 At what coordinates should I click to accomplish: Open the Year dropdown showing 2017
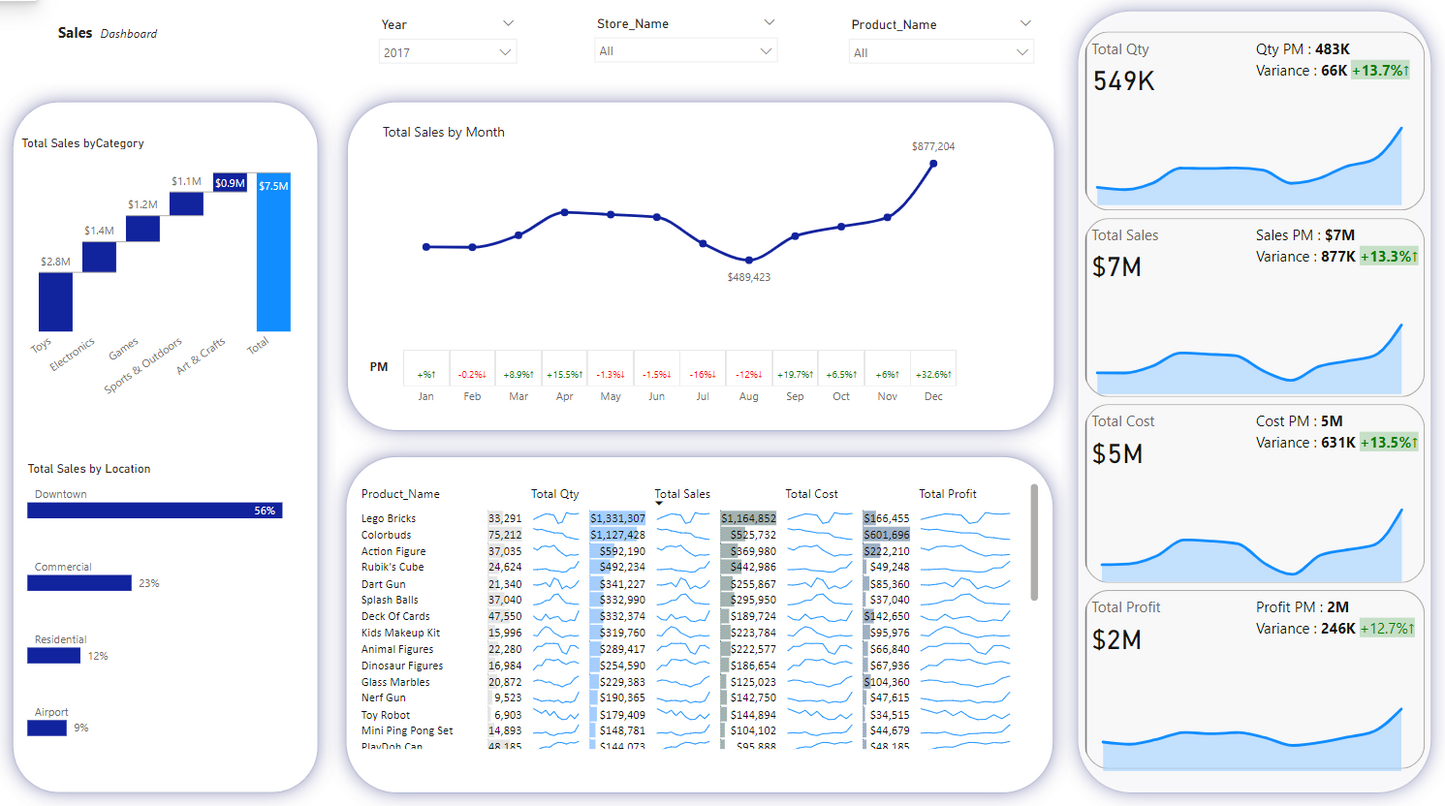point(447,52)
